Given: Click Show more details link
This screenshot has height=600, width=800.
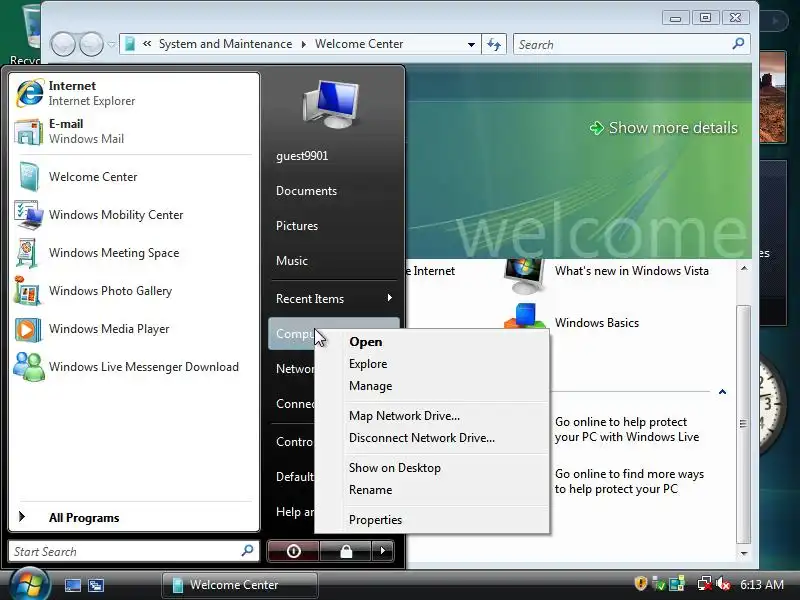Looking at the screenshot, I should pyautogui.click(x=664, y=128).
